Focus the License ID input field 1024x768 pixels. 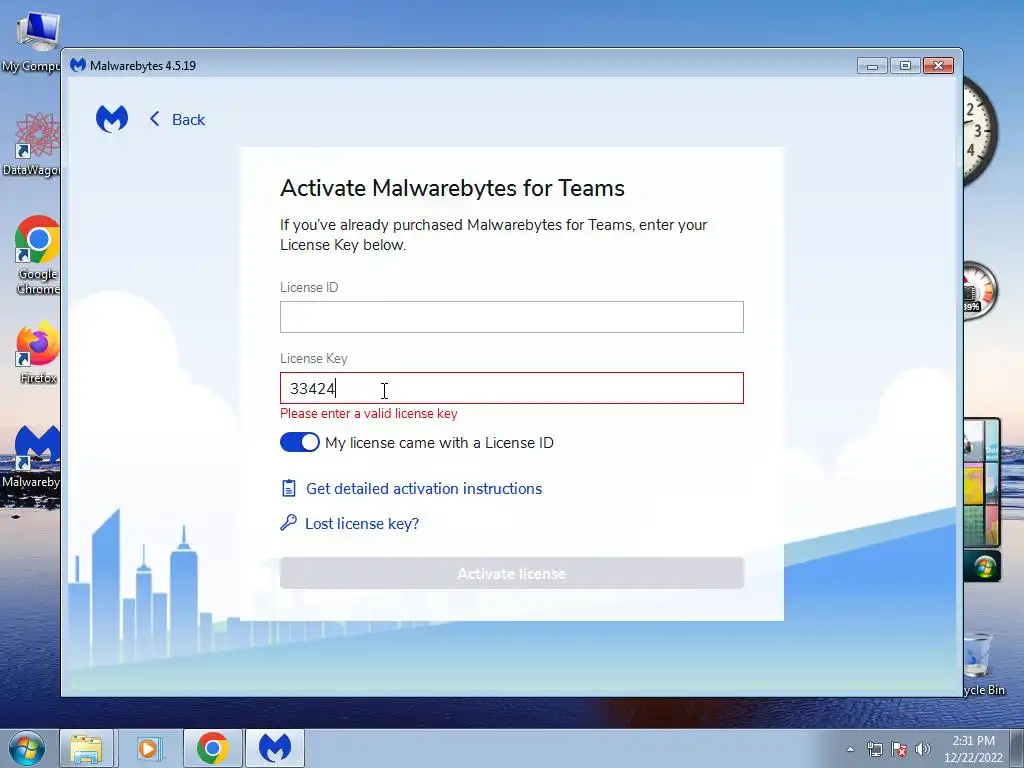(x=511, y=317)
